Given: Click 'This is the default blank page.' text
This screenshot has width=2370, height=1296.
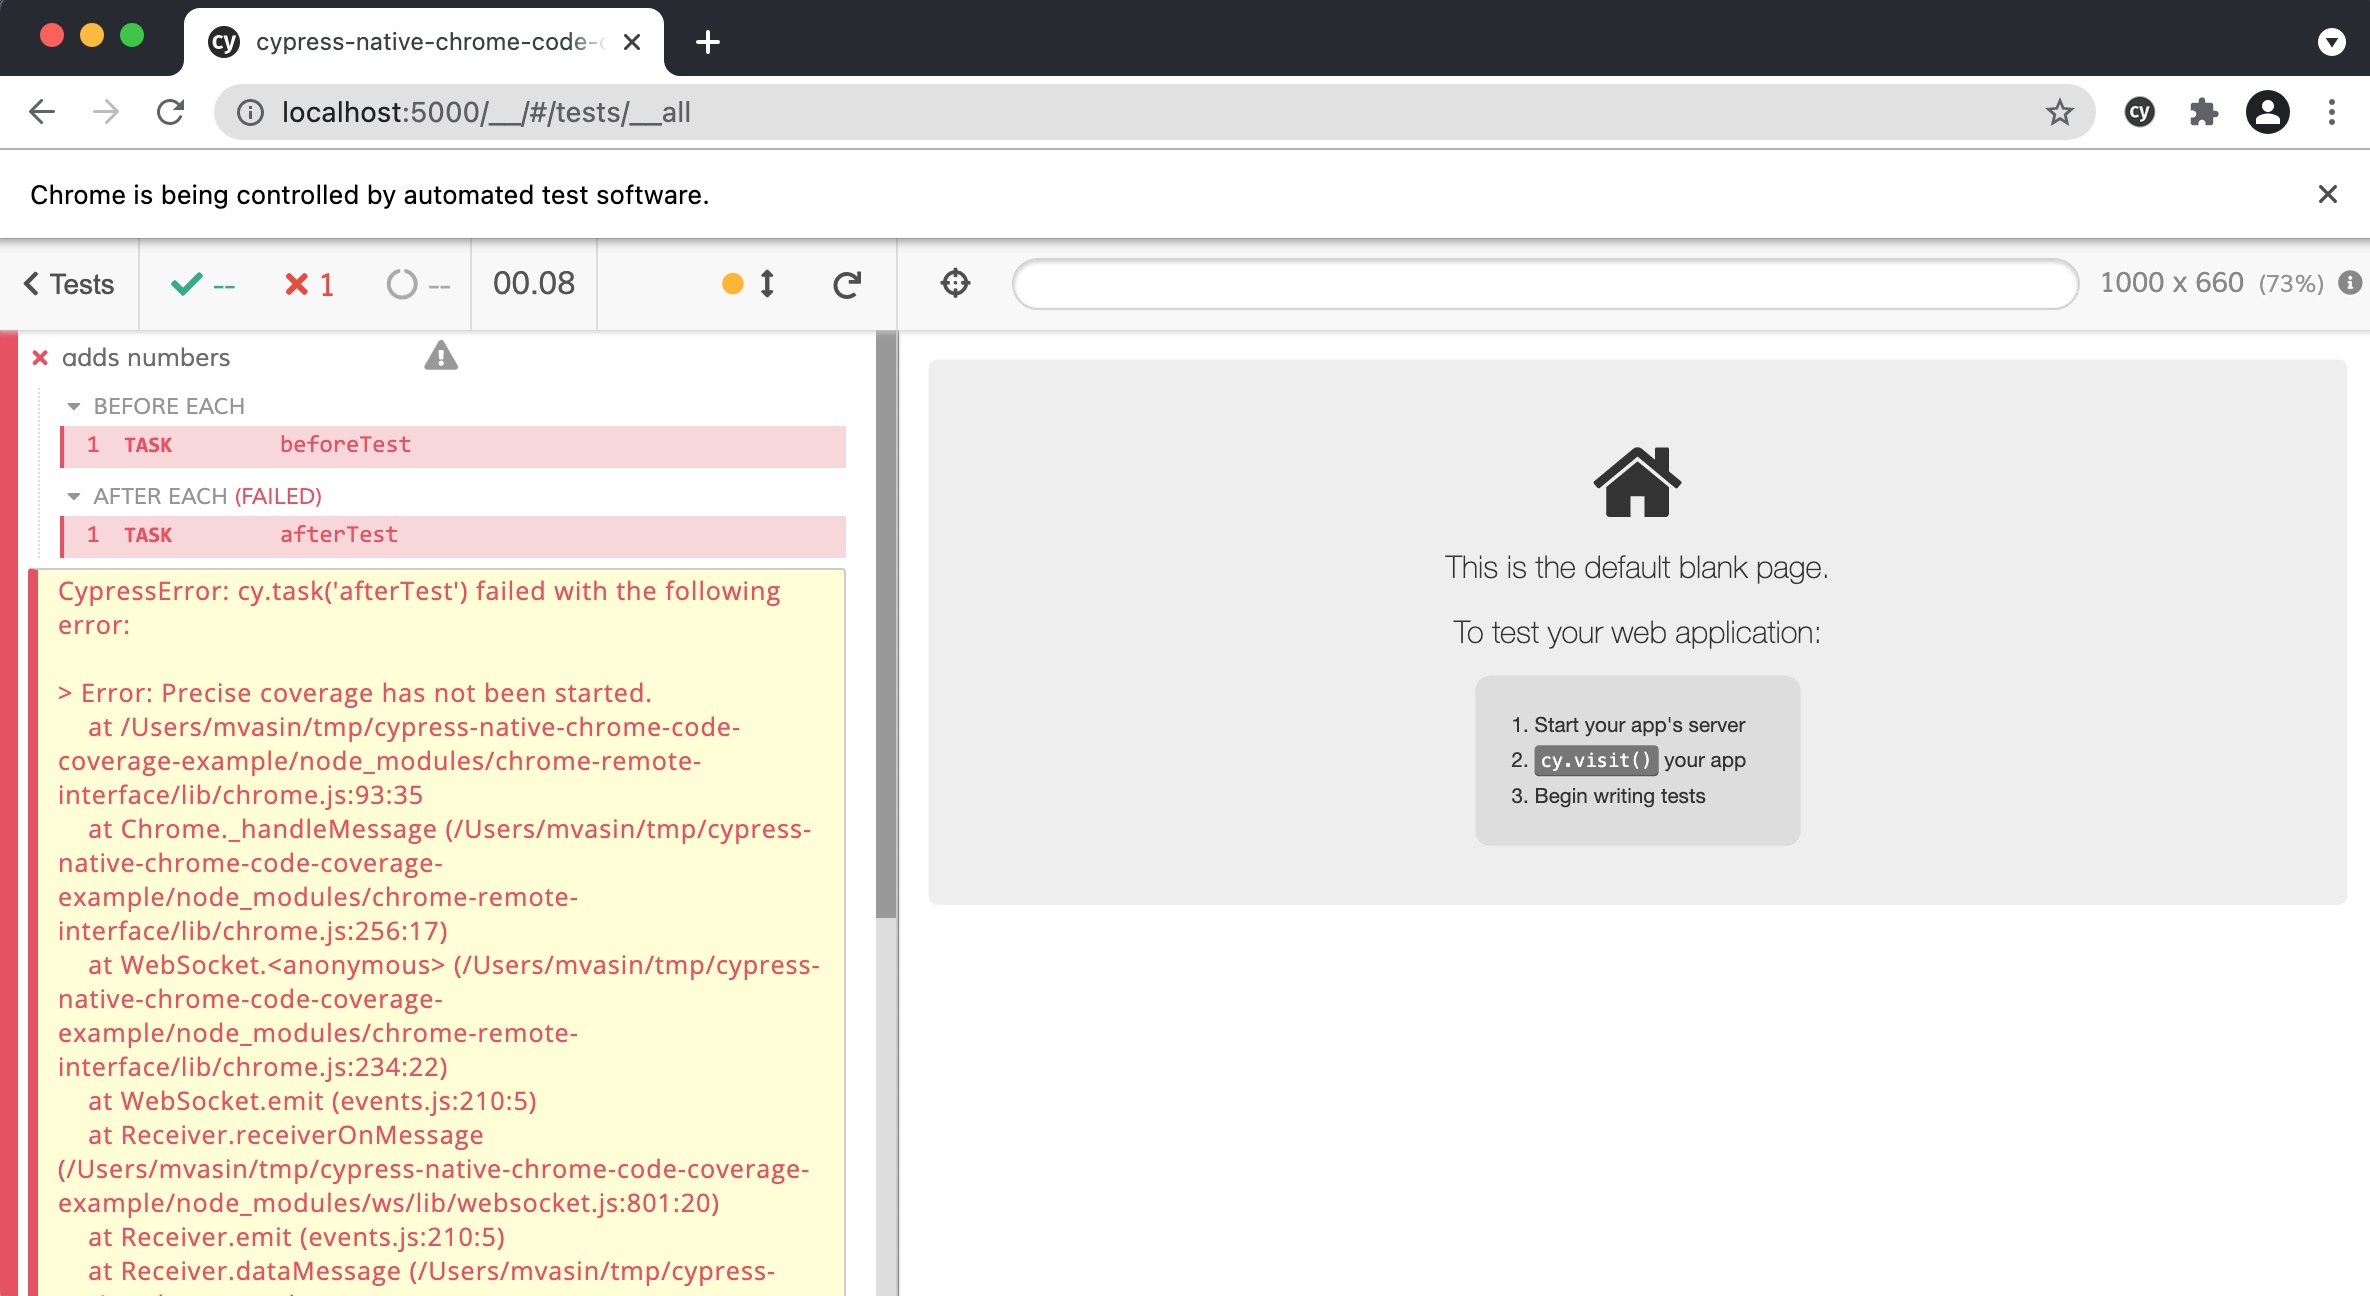Looking at the screenshot, I should coord(1637,567).
